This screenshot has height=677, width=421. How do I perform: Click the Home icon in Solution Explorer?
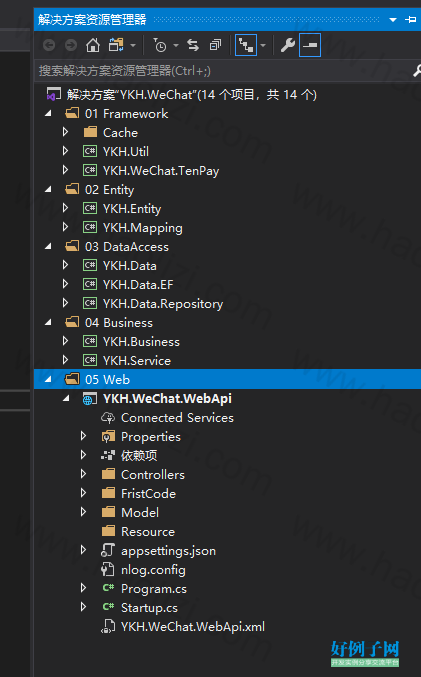[x=93, y=45]
